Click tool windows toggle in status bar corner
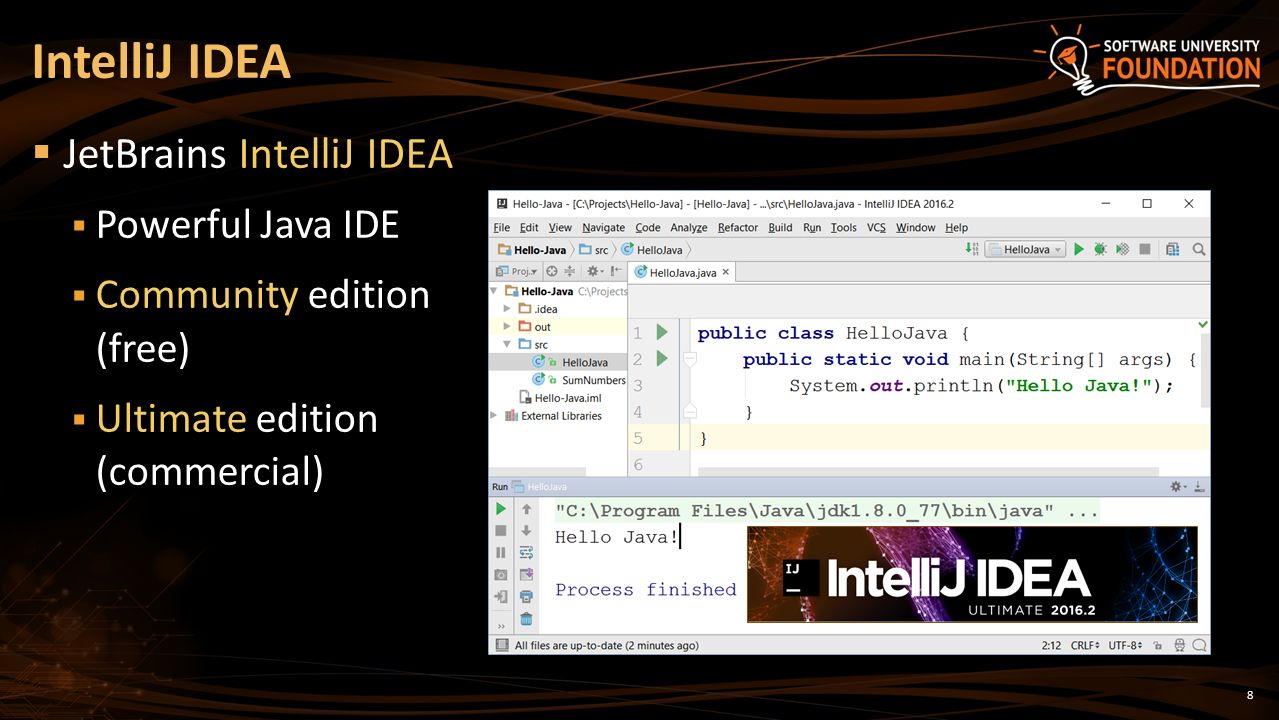Image resolution: width=1279 pixels, height=720 pixels. tap(502, 645)
